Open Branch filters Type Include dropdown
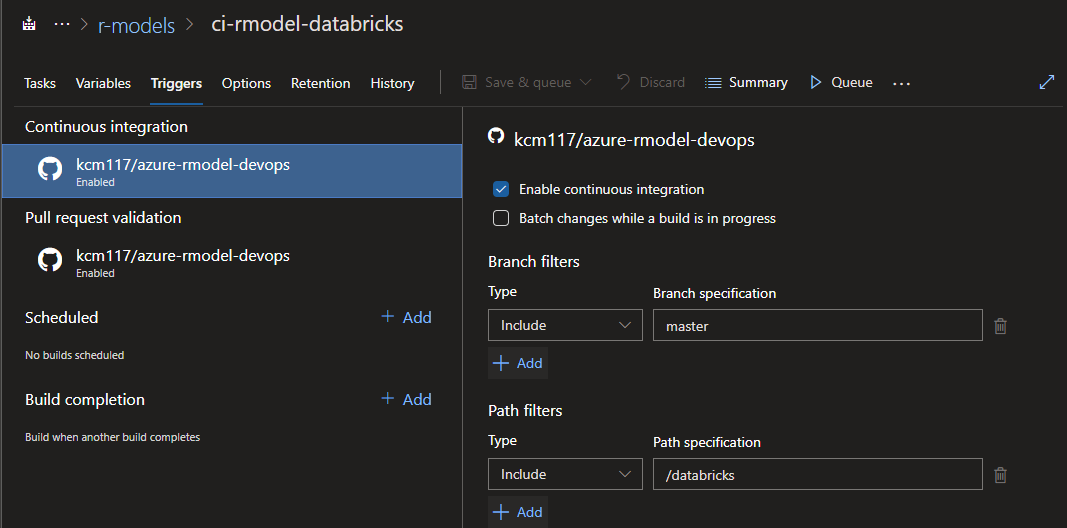1067x528 pixels. 565,325
